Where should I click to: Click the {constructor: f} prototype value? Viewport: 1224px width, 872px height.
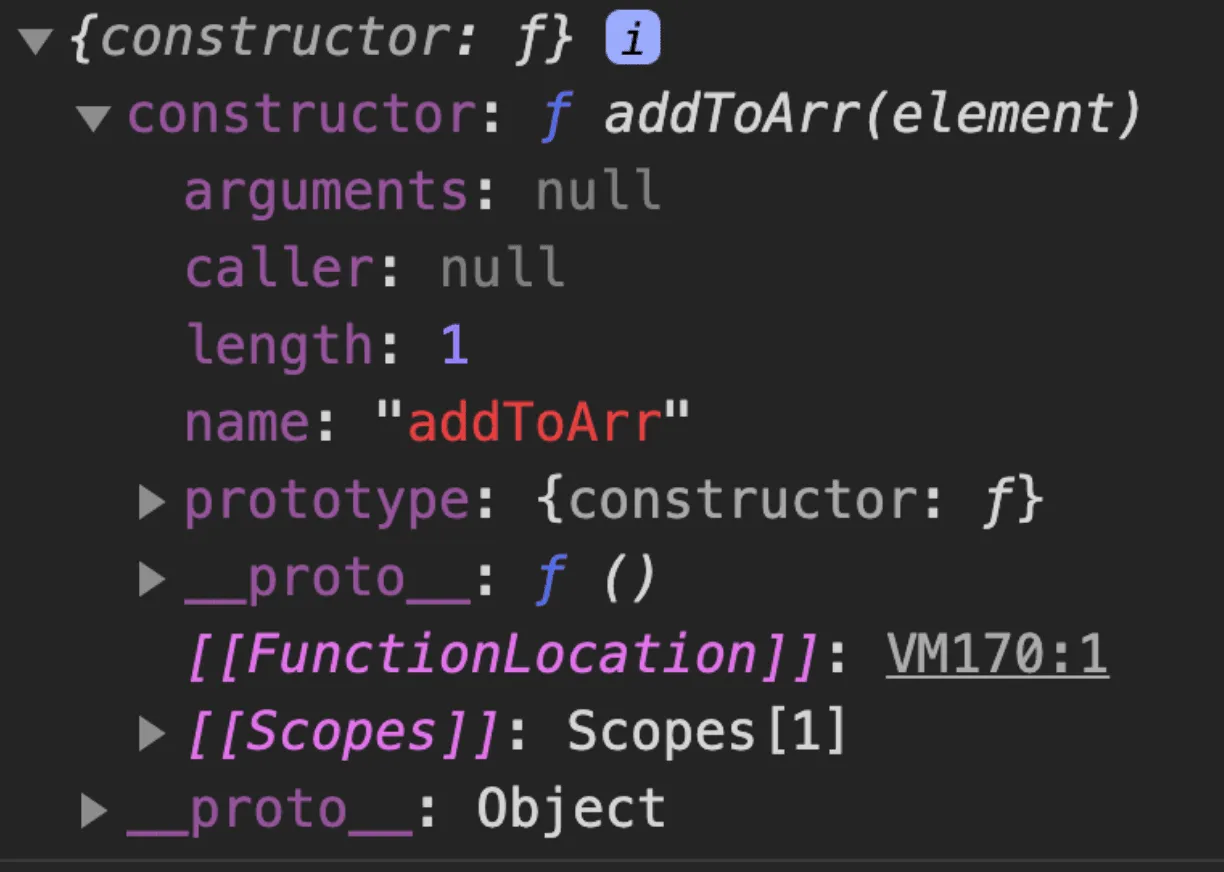coord(790,501)
